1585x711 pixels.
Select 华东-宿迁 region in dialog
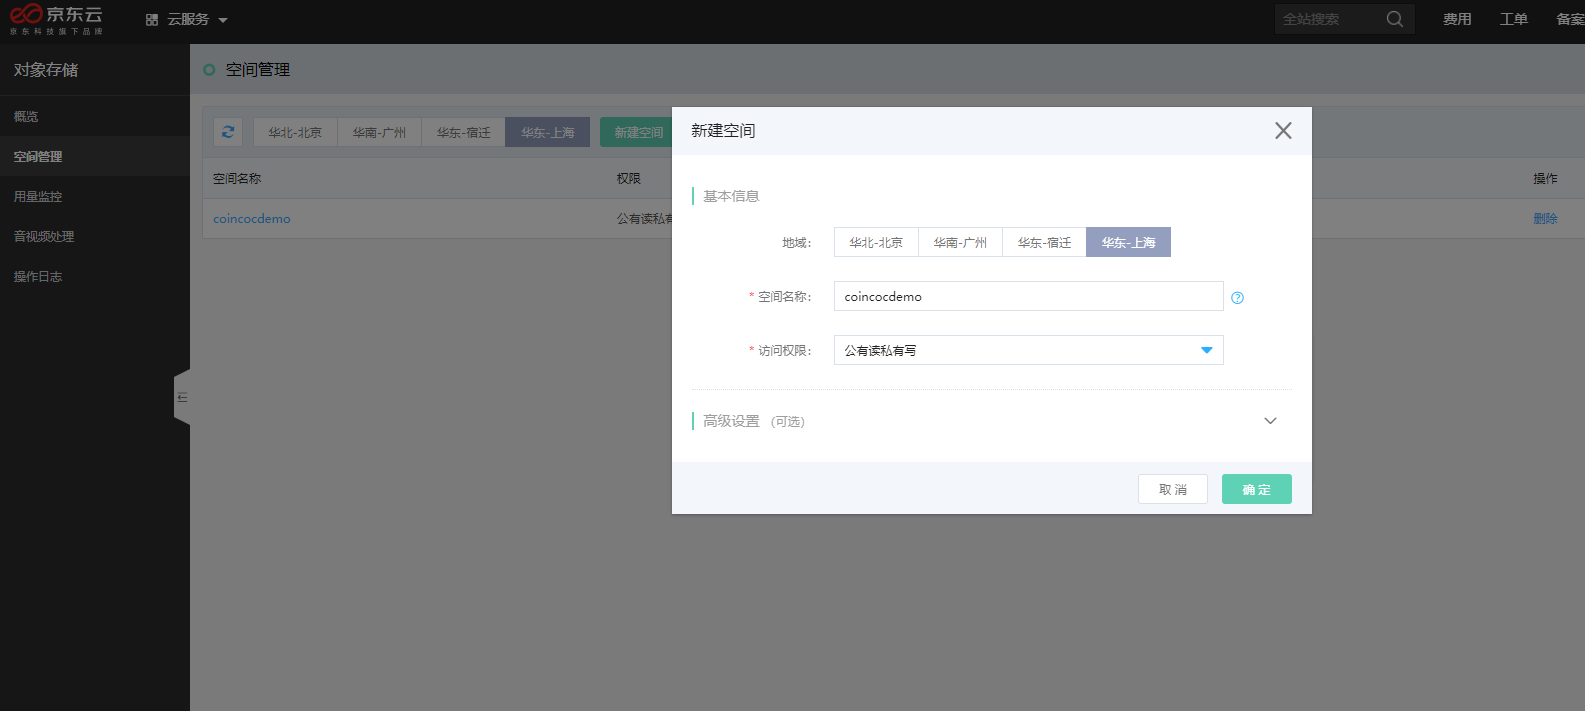[1044, 243]
